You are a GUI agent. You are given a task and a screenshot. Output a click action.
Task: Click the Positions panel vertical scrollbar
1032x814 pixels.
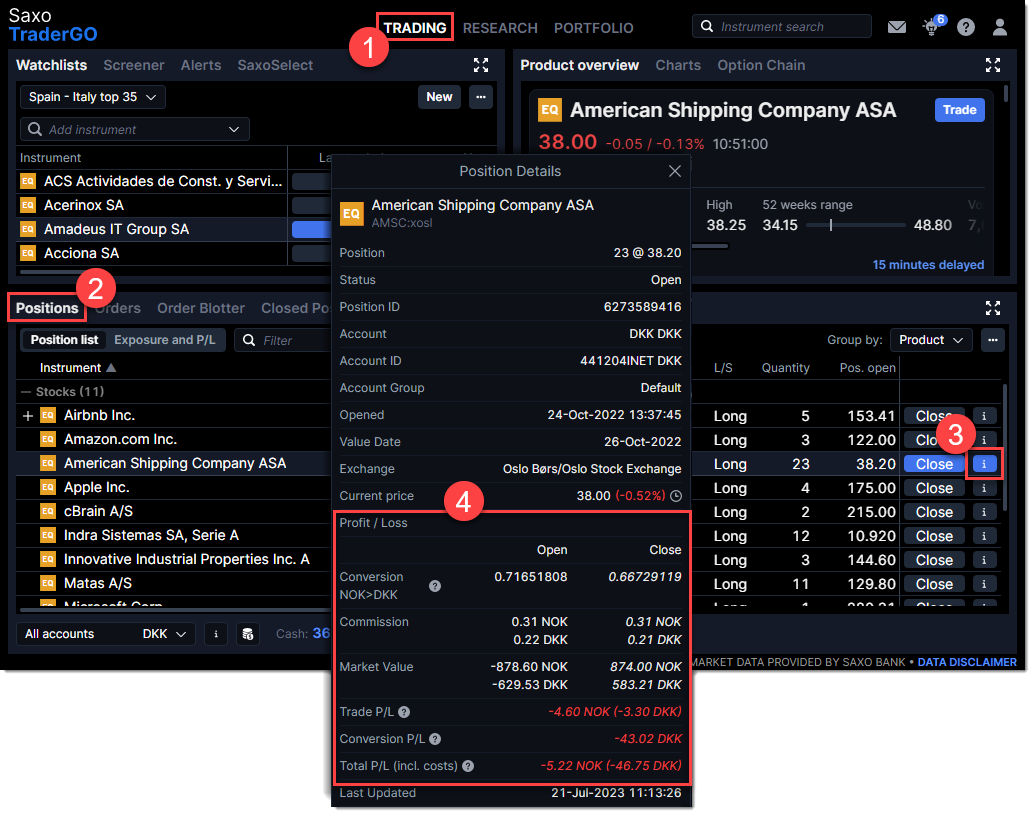[x=1004, y=447]
